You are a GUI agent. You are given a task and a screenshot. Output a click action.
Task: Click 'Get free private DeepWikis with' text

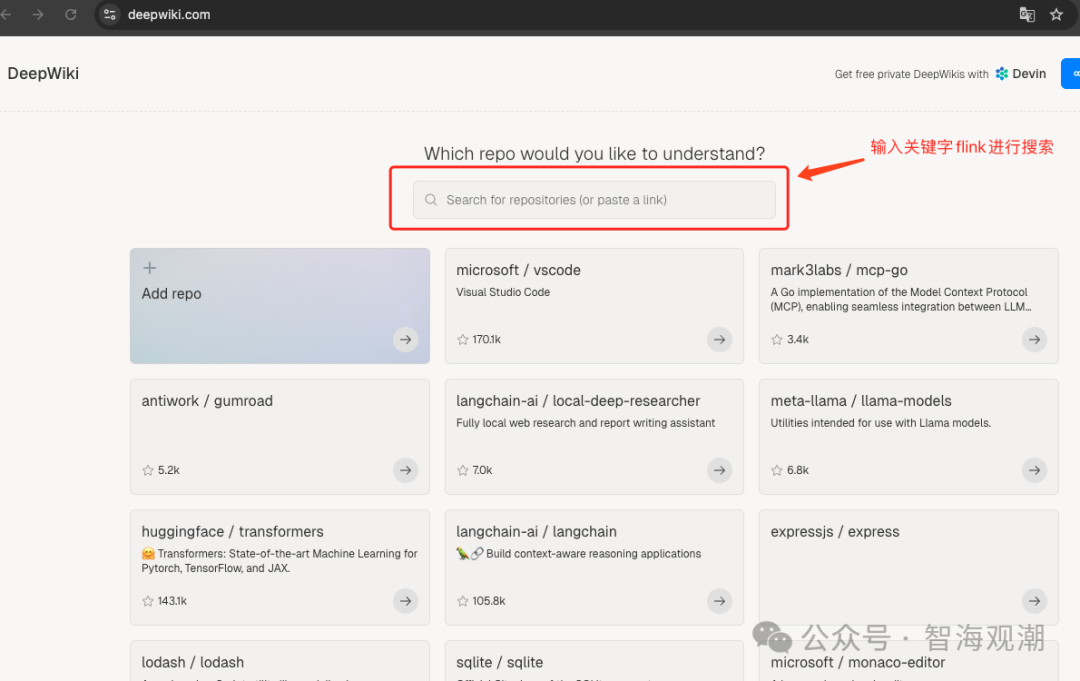[911, 74]
